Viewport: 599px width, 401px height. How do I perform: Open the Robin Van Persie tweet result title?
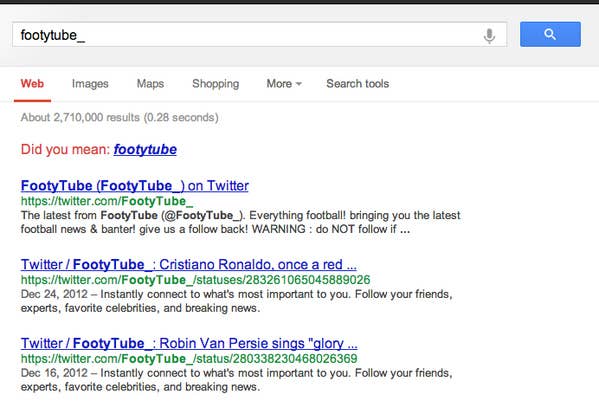[189, 343]
